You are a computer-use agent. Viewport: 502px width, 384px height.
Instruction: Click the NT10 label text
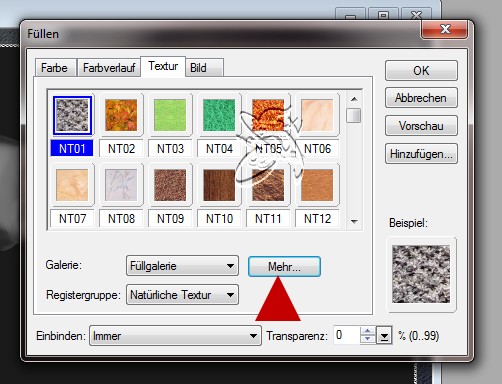click(219, 218)
